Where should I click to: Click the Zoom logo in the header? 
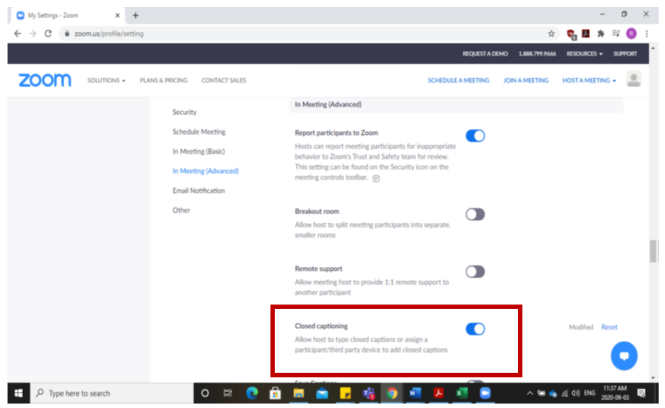click(x=45, y=80)
